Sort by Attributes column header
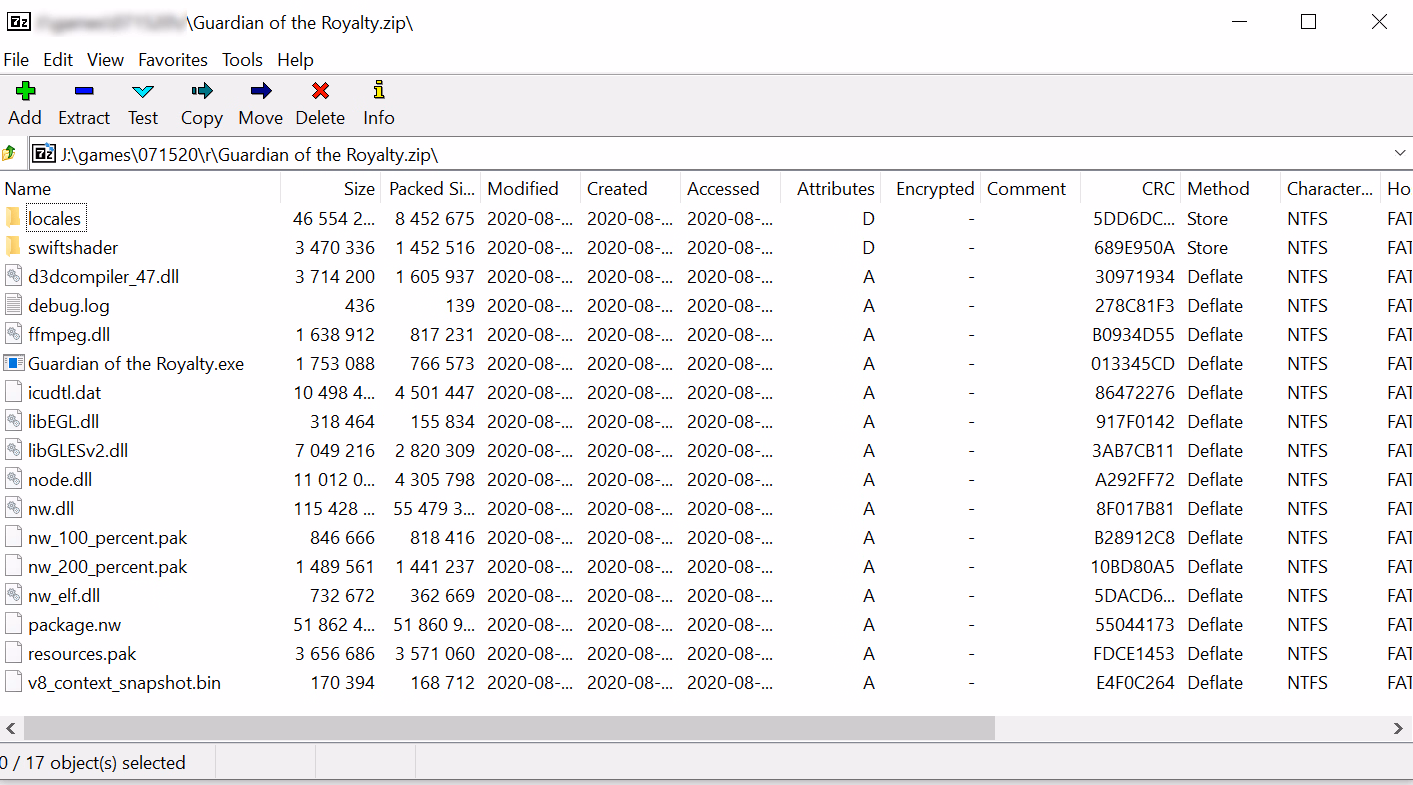 point(830,188)
